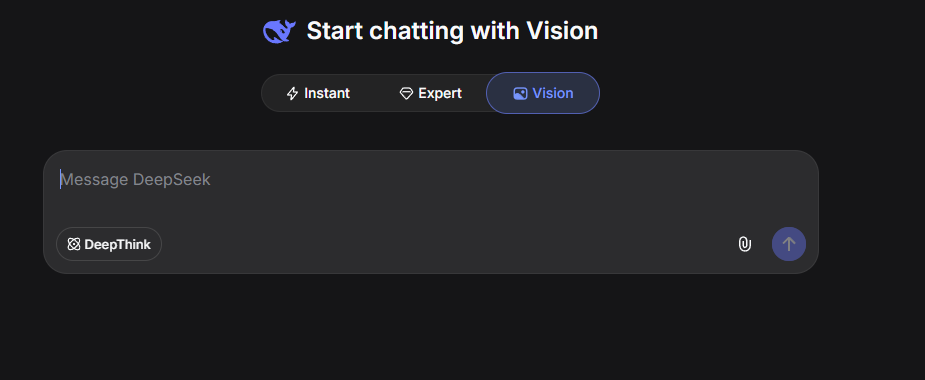Click the diamond icon beside Expert
925x380 pixels.
pyautogui.click(x=406, y=93)
